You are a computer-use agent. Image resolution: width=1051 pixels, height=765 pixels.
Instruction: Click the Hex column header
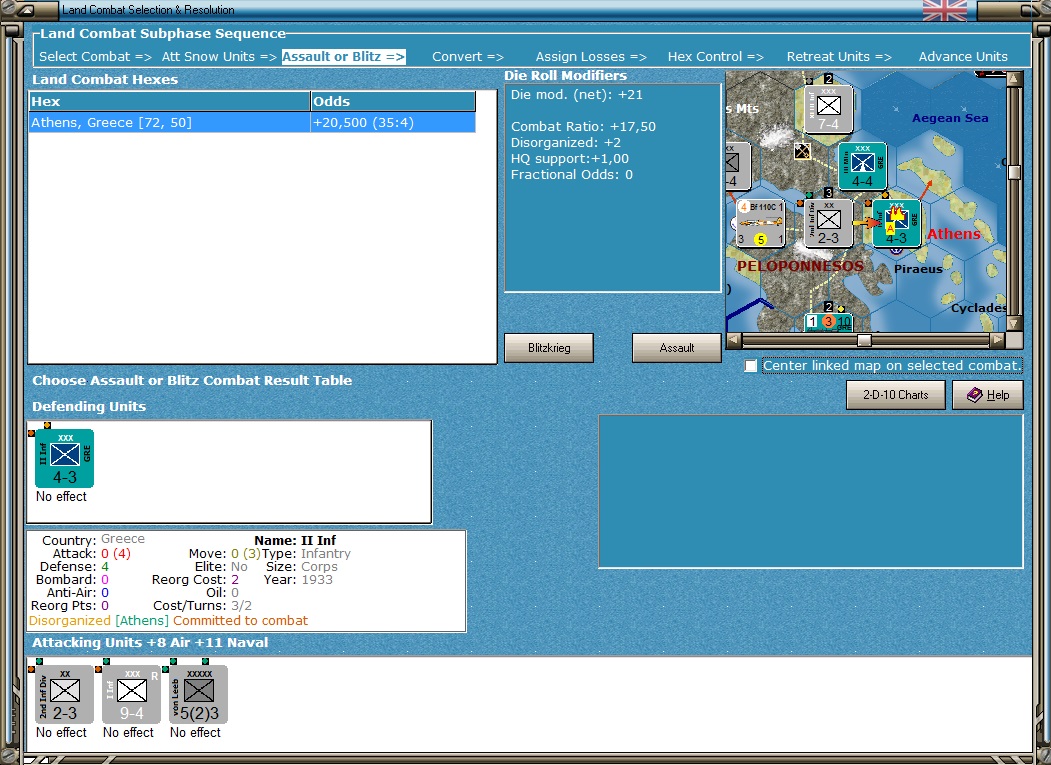(x=170, y=102)
